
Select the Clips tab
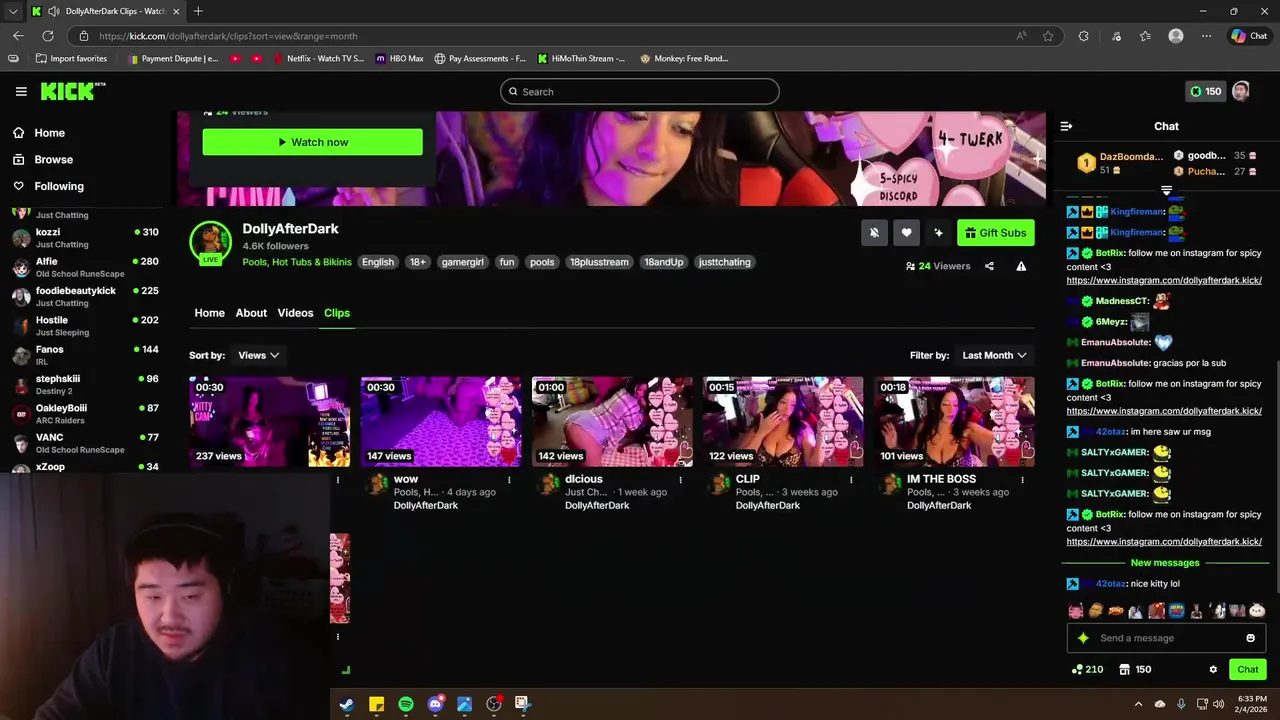(x=337, y=313)
